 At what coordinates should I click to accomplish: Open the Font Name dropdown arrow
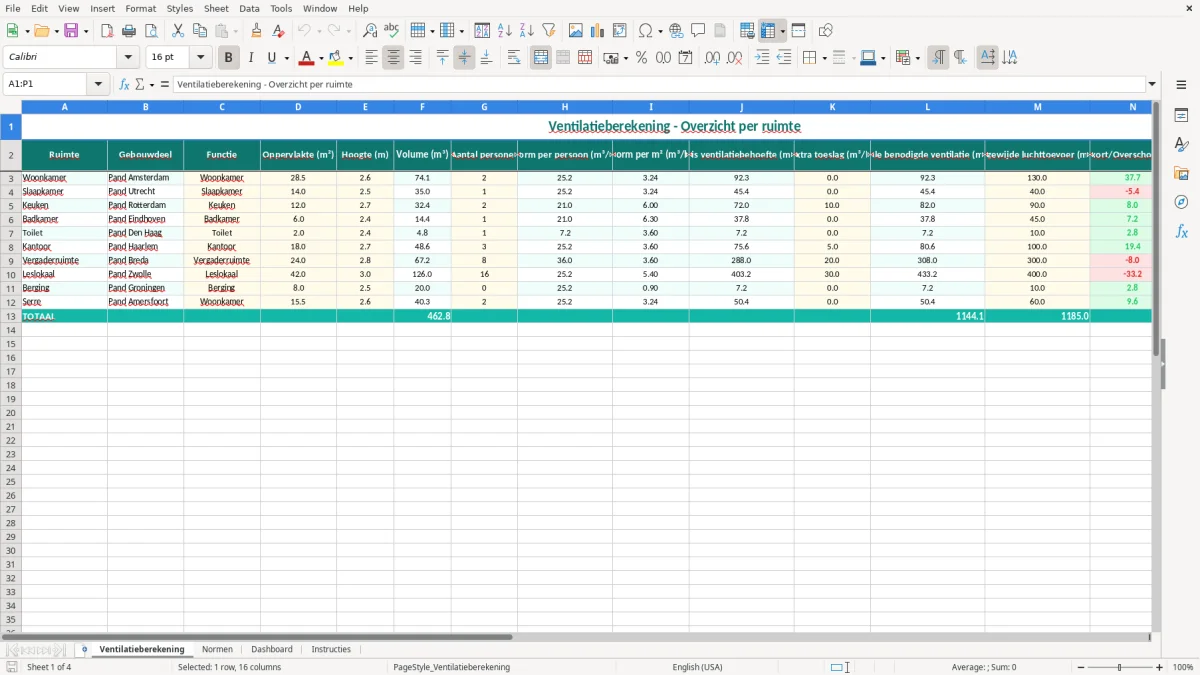coord(128,58)
